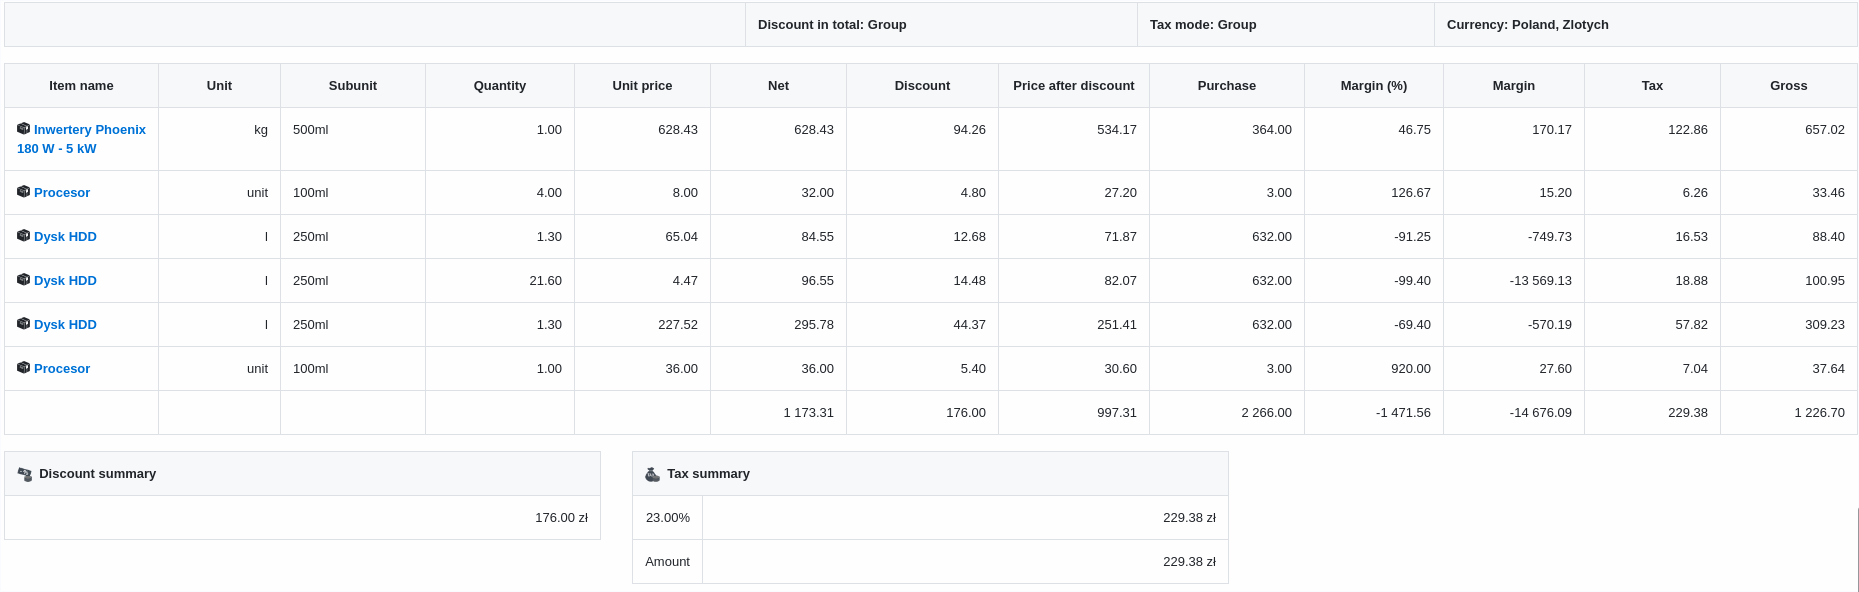Screen dimensions: 1859x592
Task: Click Currency: Poland, Zlotych label
Action: tap(1527, 25)
